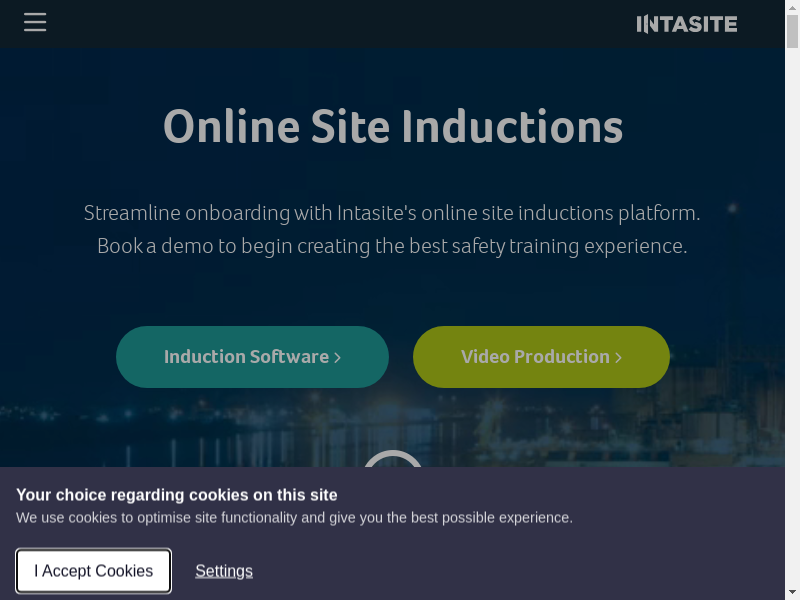
Task: Click the vertical scrollbar thumb
Action: point(792,32)
